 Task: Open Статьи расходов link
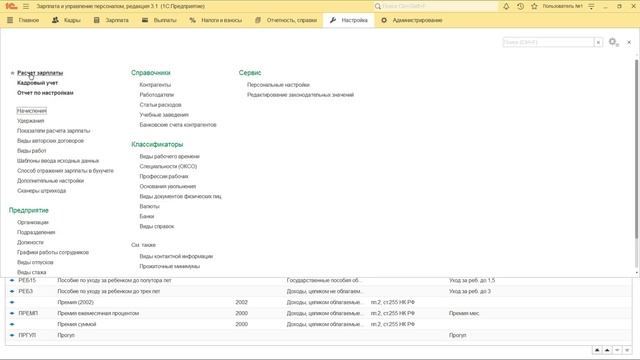coord(160,105)
